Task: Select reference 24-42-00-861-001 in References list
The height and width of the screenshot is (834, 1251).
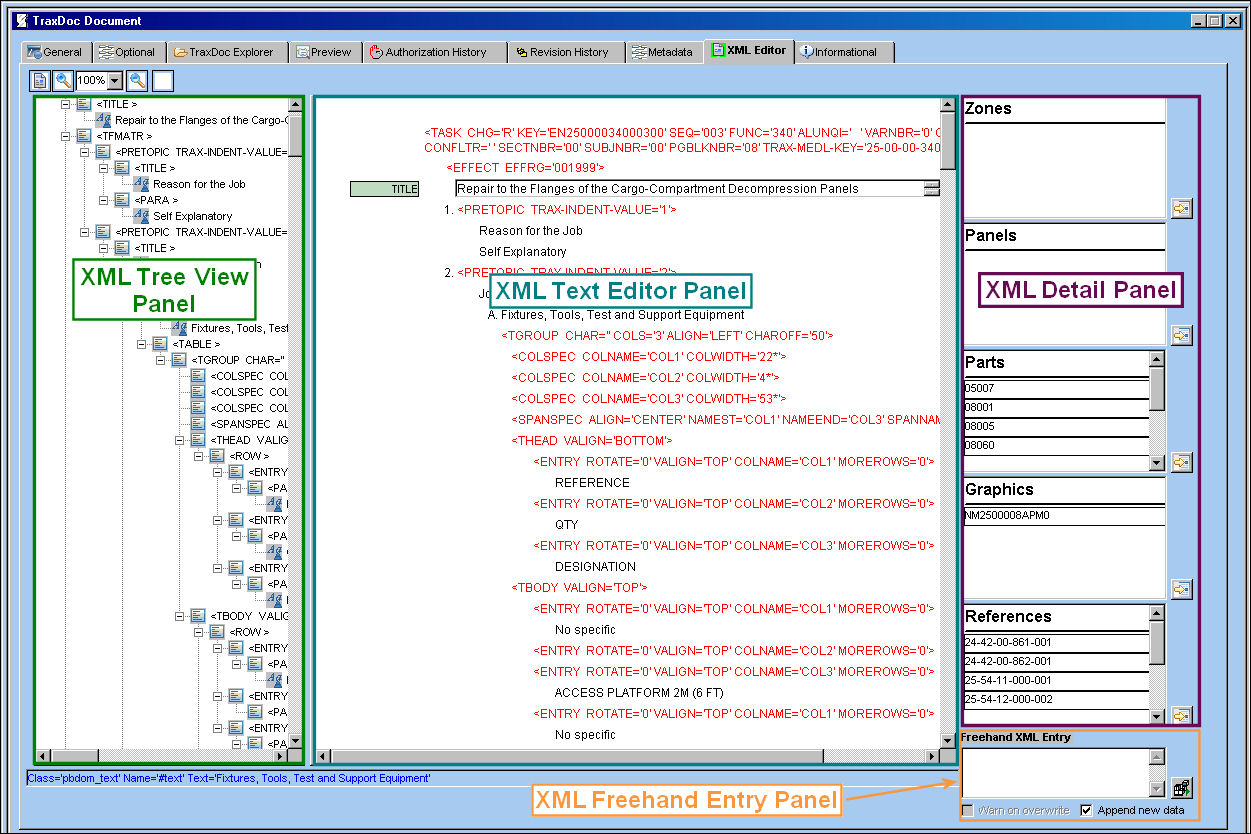Action: [x=1056, y=642]
